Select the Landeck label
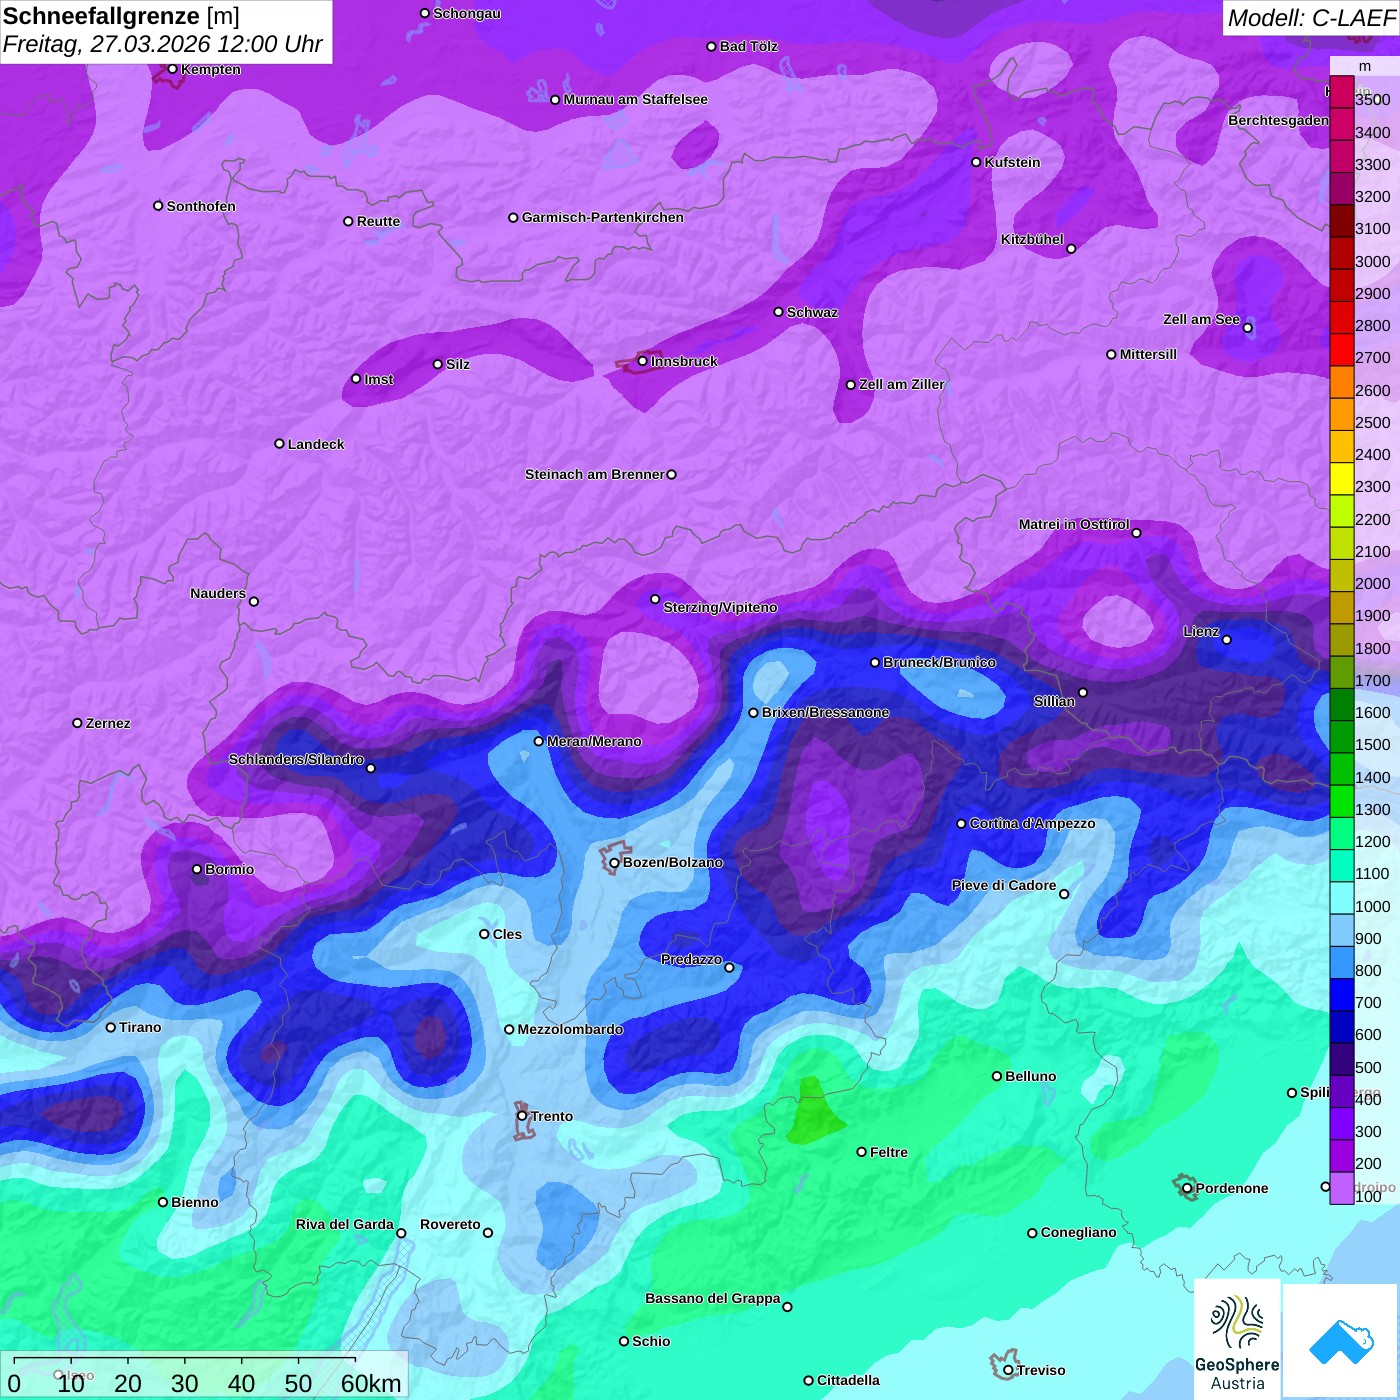Viewport: 1400px width, 1400px height. click(x=316, y=444)
